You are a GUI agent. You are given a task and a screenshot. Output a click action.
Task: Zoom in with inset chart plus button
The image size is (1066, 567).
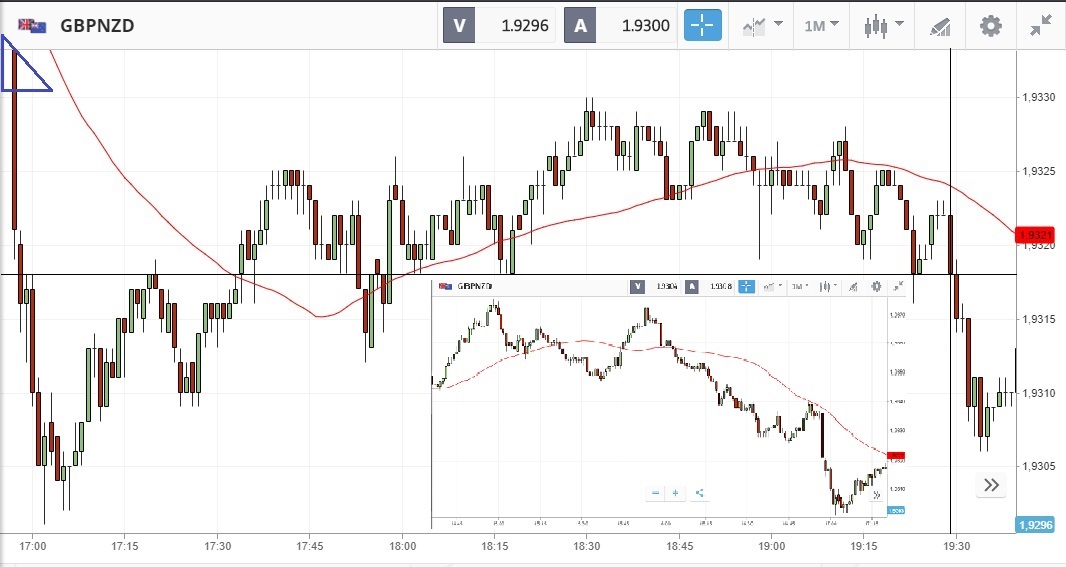pos(676,493)
